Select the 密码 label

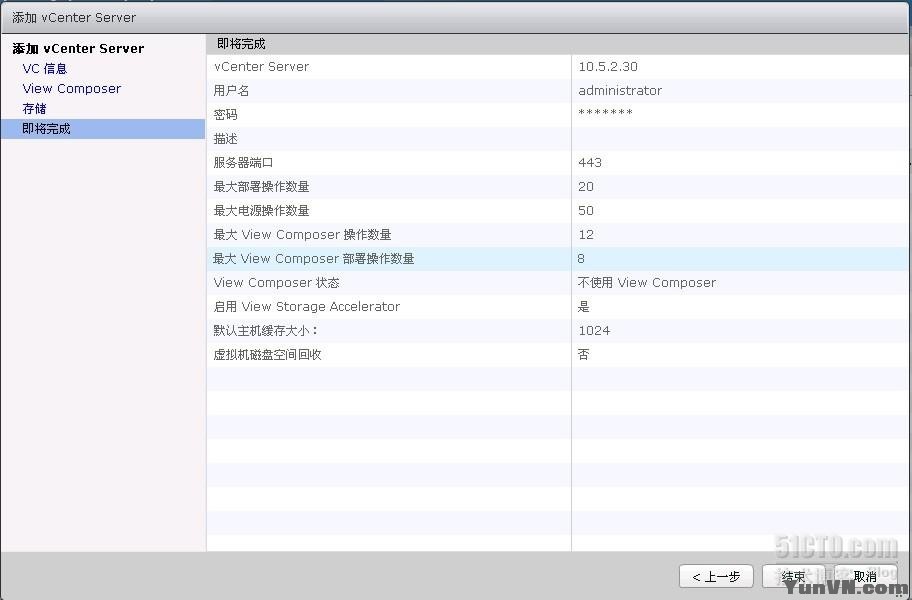tap(225, 115)
